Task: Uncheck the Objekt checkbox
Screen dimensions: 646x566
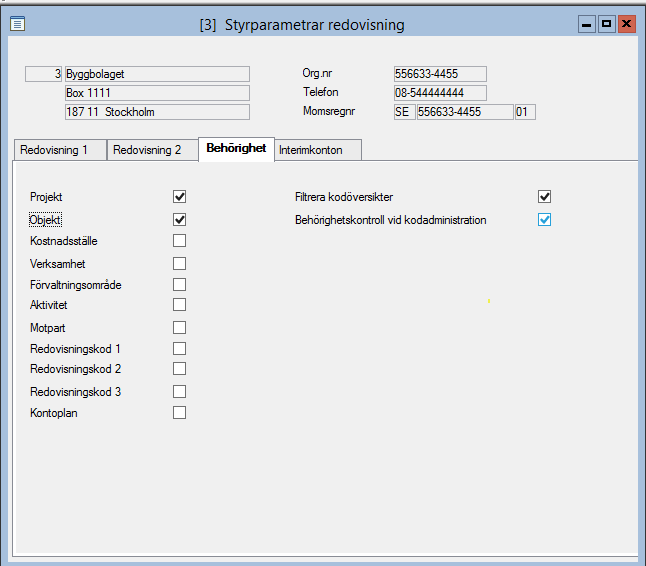Action: (x=179, y=220)
